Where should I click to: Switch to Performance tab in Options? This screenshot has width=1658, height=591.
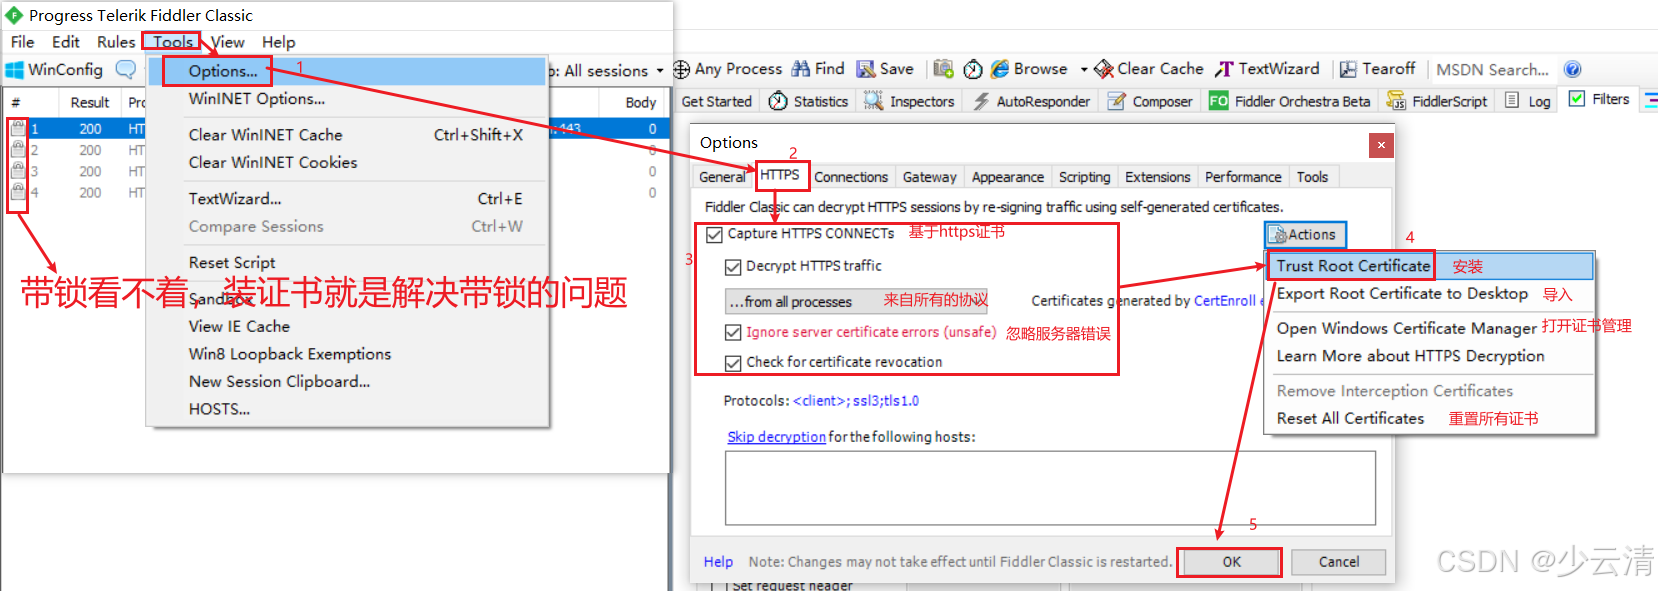(x=1243, y=177)
